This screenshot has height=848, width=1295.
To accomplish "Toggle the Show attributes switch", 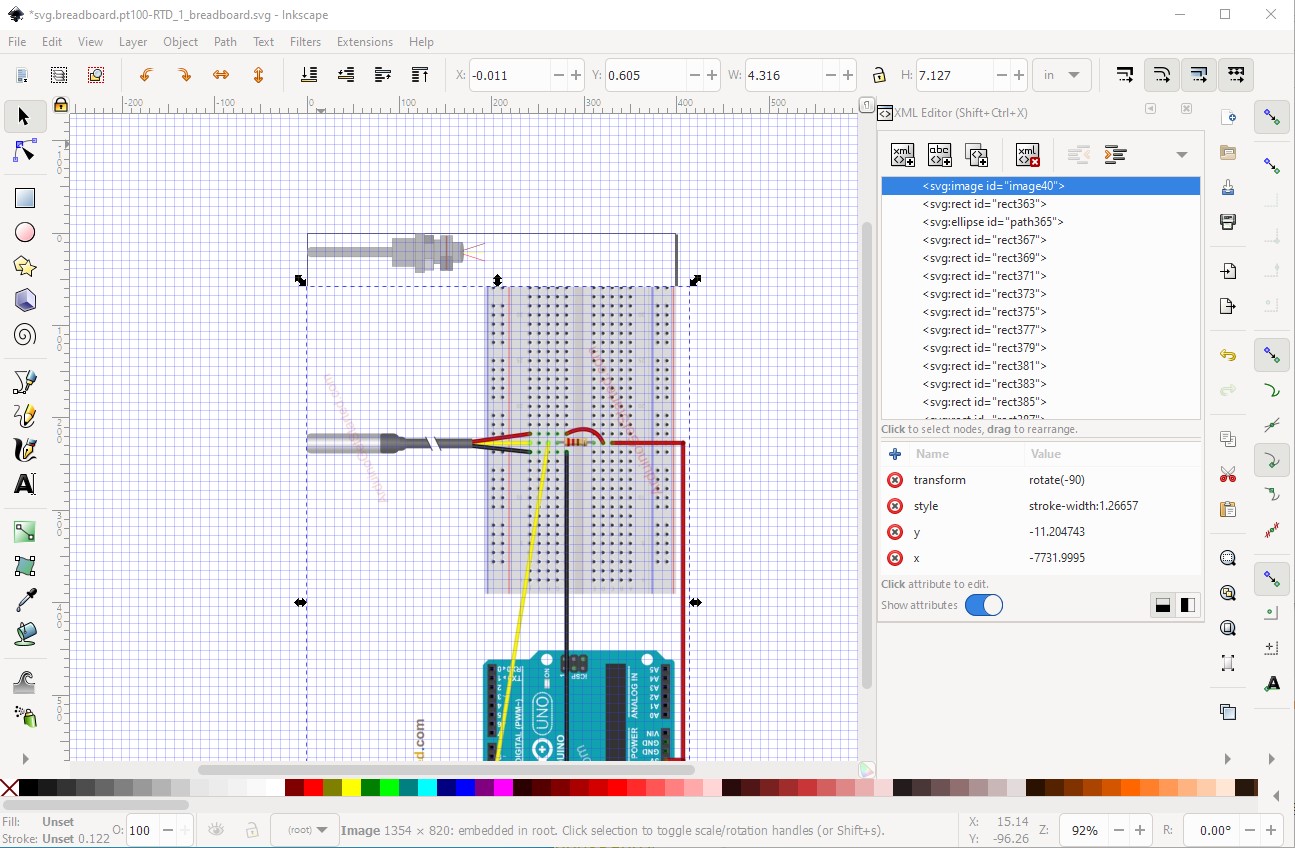I will click(x=984, y=605).
